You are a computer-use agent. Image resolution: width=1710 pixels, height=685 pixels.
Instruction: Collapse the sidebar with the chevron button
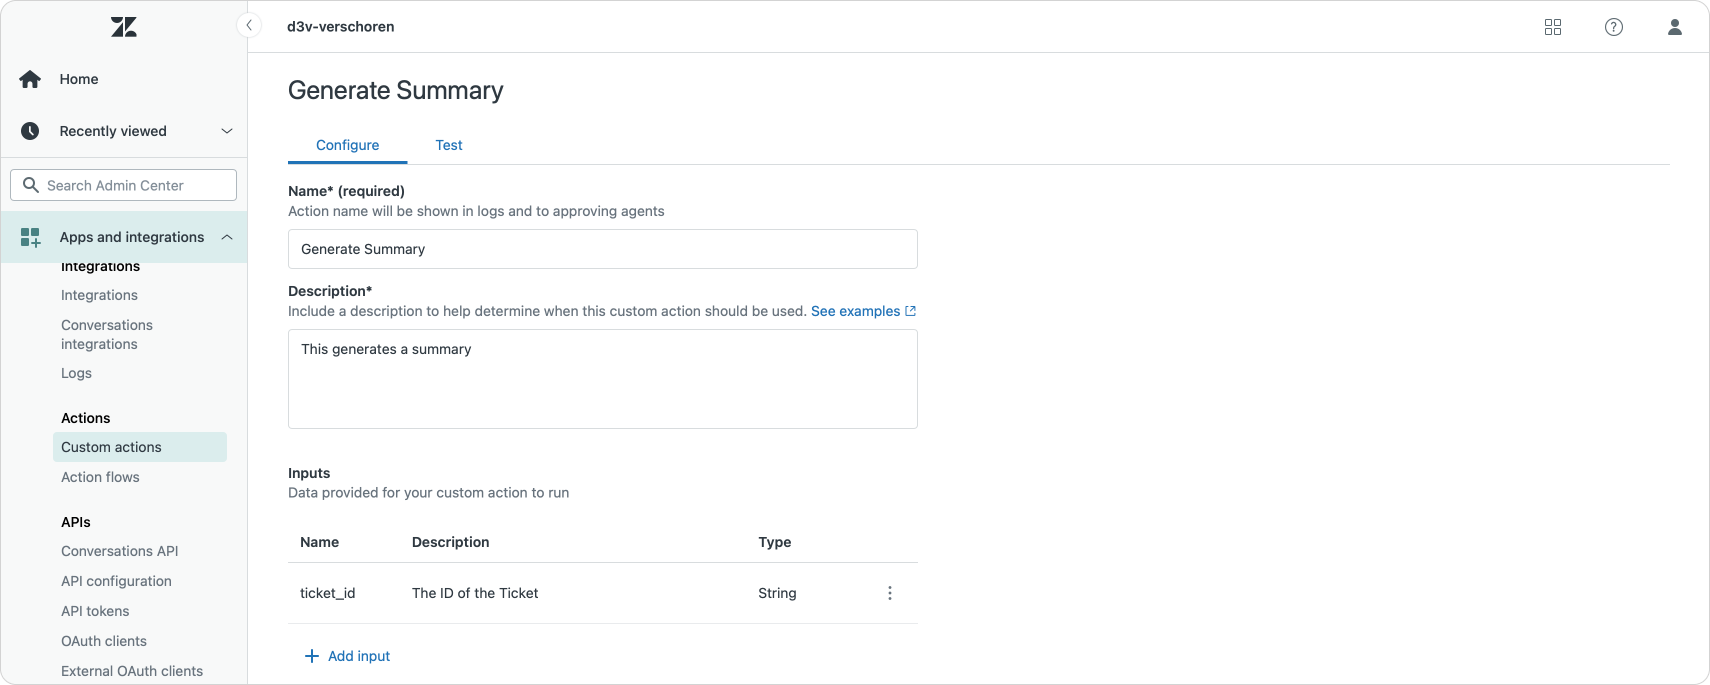(x=249, y=25)
